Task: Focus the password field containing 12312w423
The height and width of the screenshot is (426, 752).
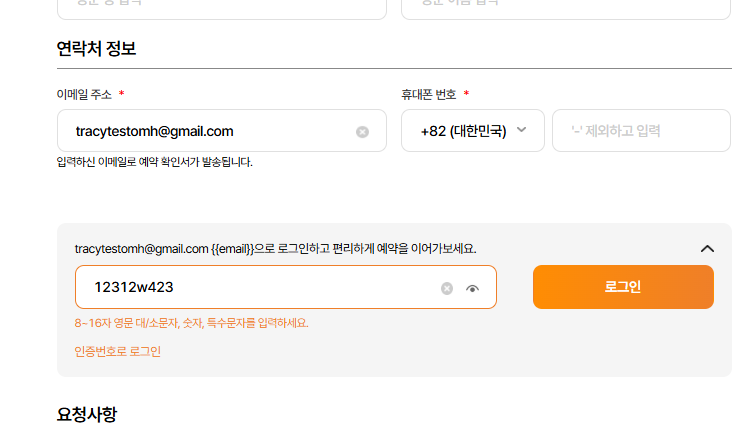Action: coord(250,287)
